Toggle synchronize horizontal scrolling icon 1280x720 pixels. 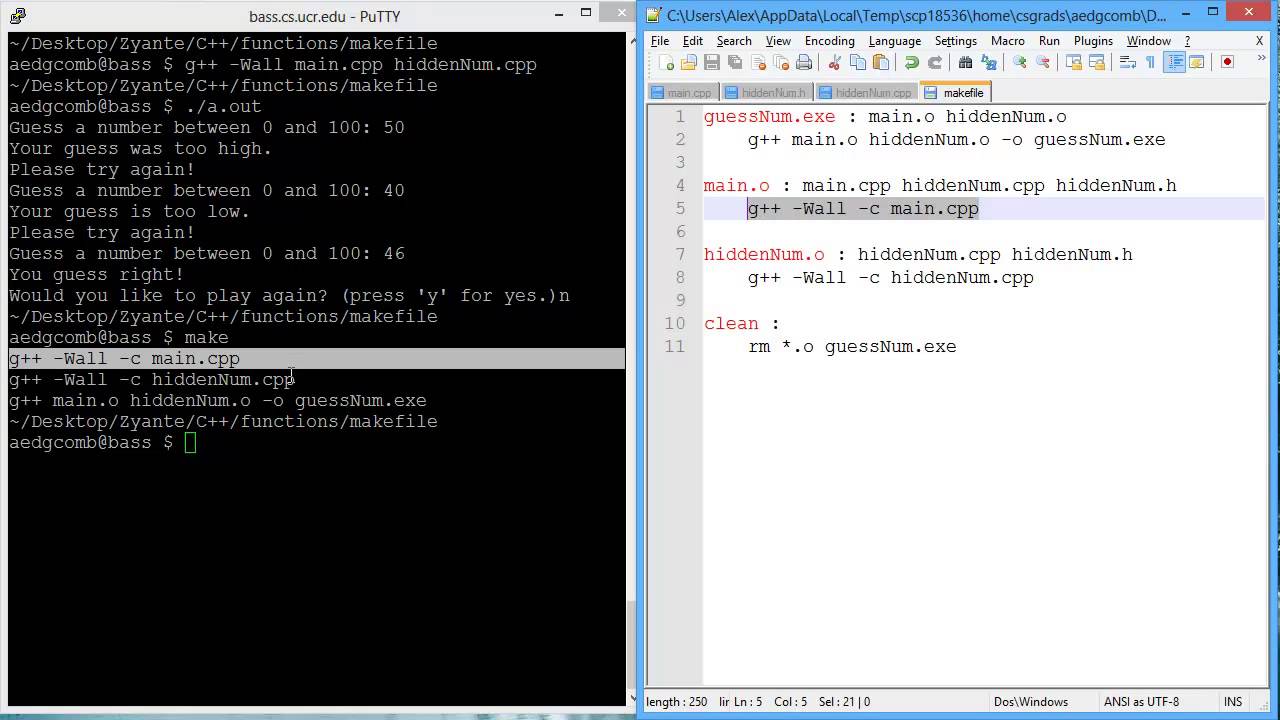pos(1096,62)
